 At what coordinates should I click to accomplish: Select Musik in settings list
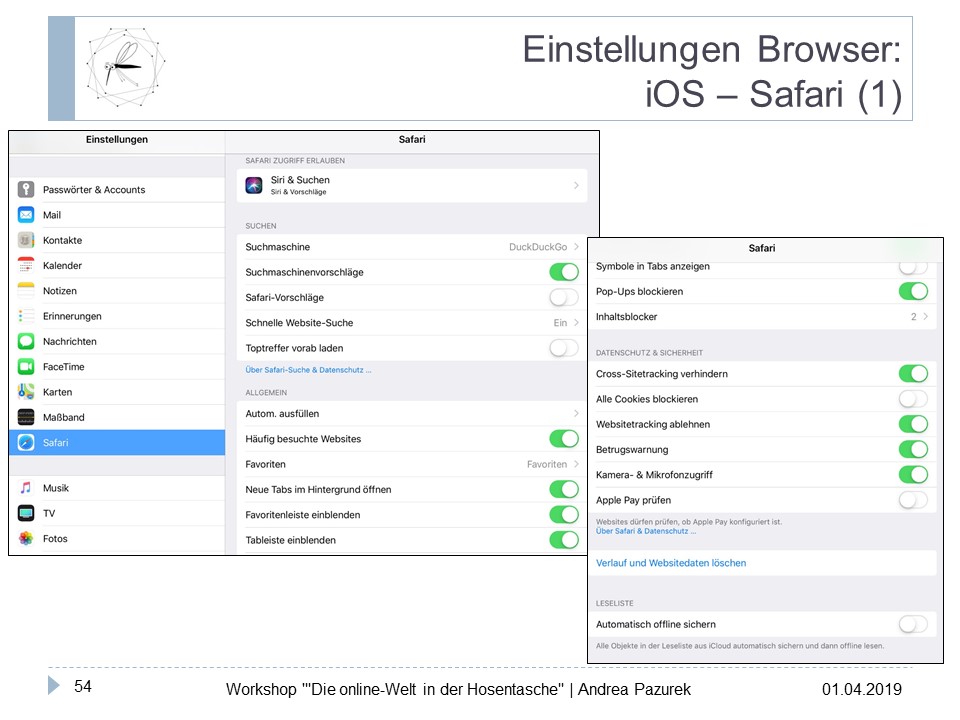(x=117, y=488)
